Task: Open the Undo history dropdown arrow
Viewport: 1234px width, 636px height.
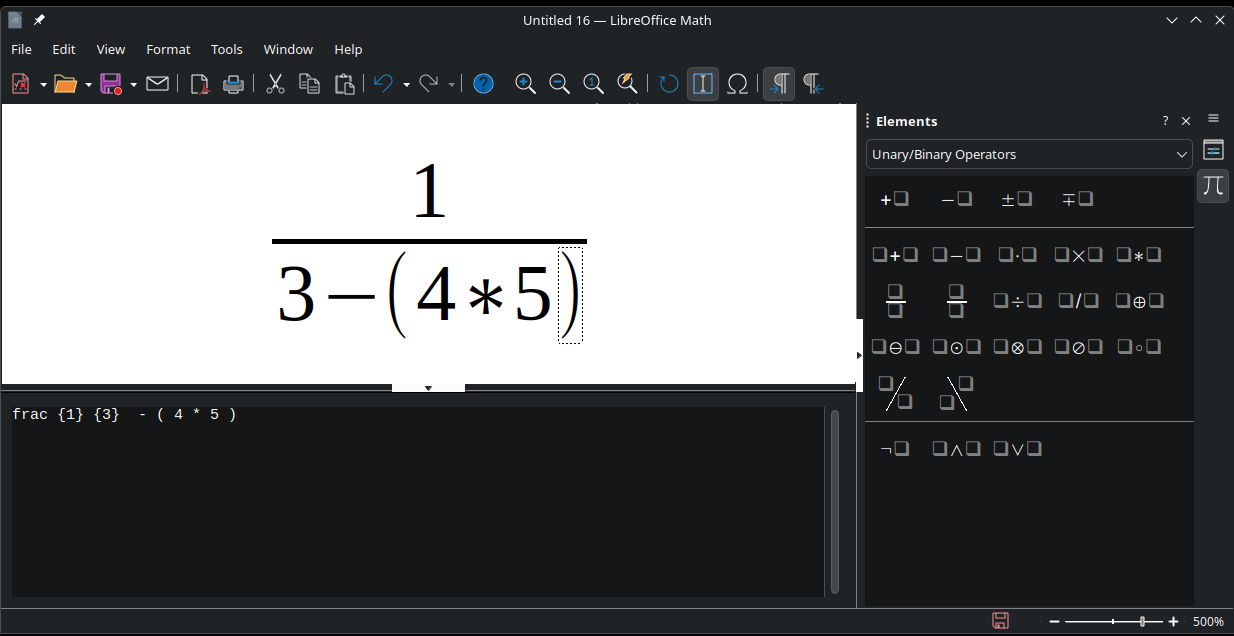Action: tap(406, 84)
